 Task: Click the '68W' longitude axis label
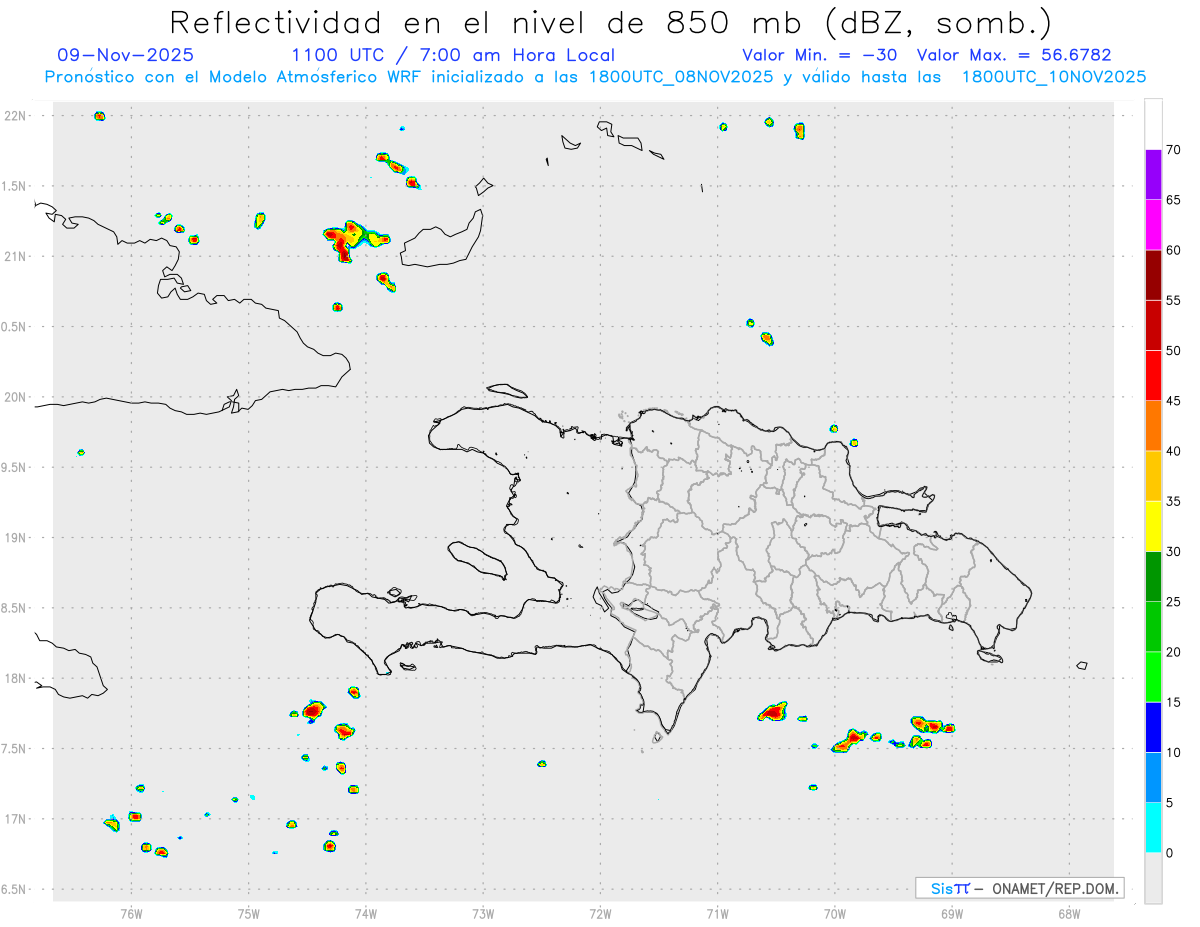point(1069,913)
